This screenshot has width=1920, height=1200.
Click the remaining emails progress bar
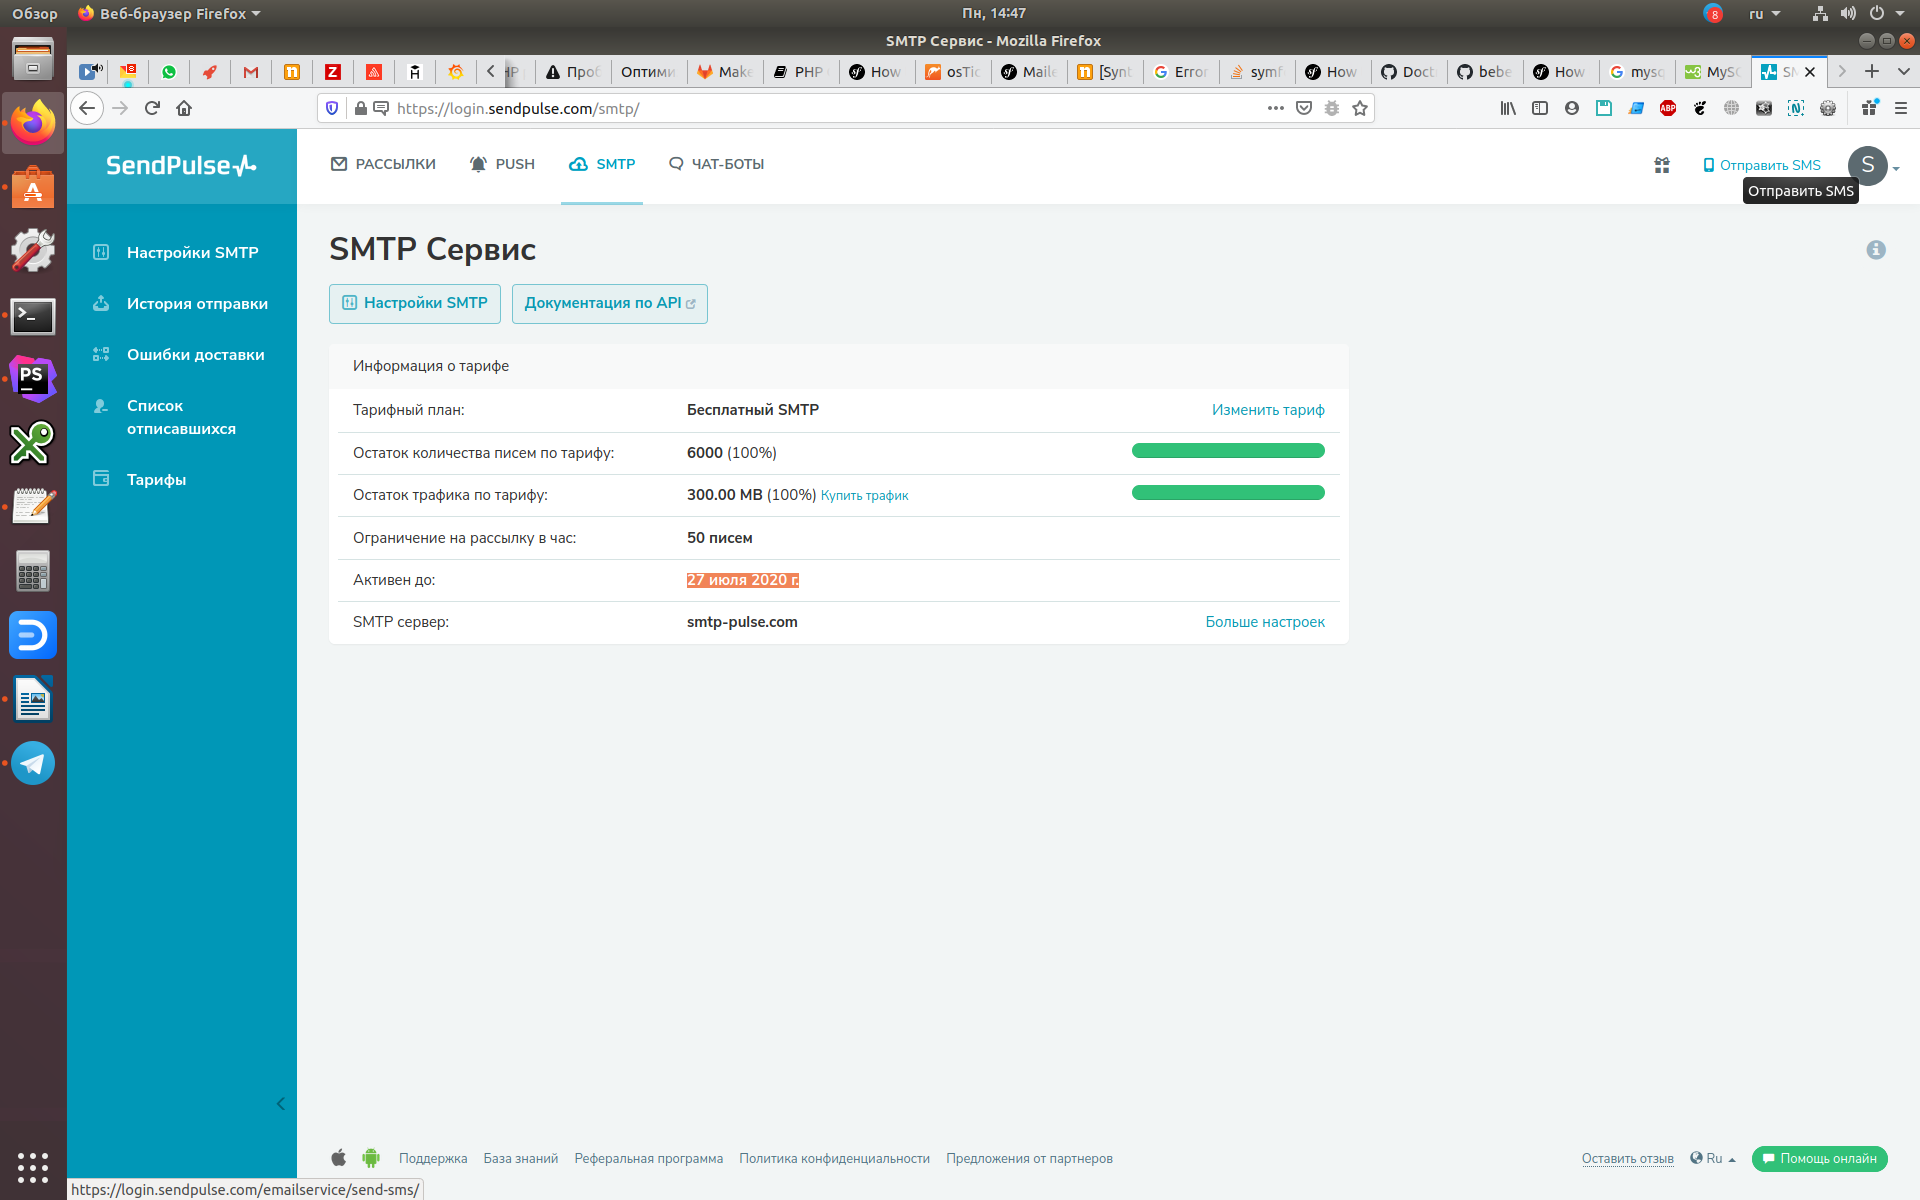tap(1228, 451)
